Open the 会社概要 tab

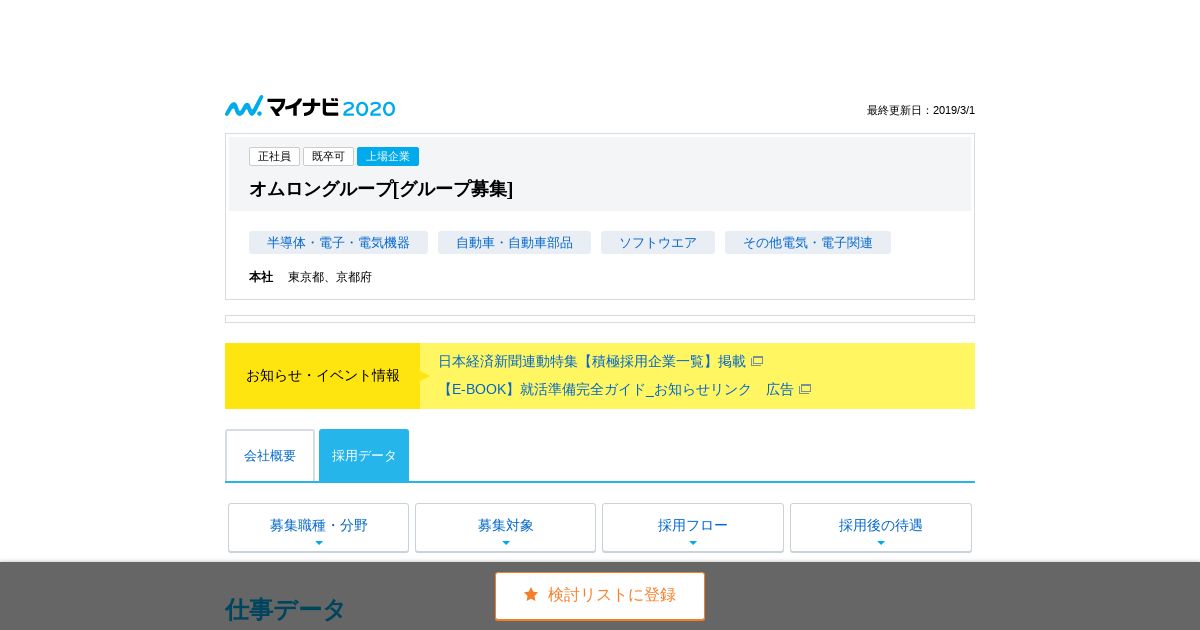[x=270, y=455]
